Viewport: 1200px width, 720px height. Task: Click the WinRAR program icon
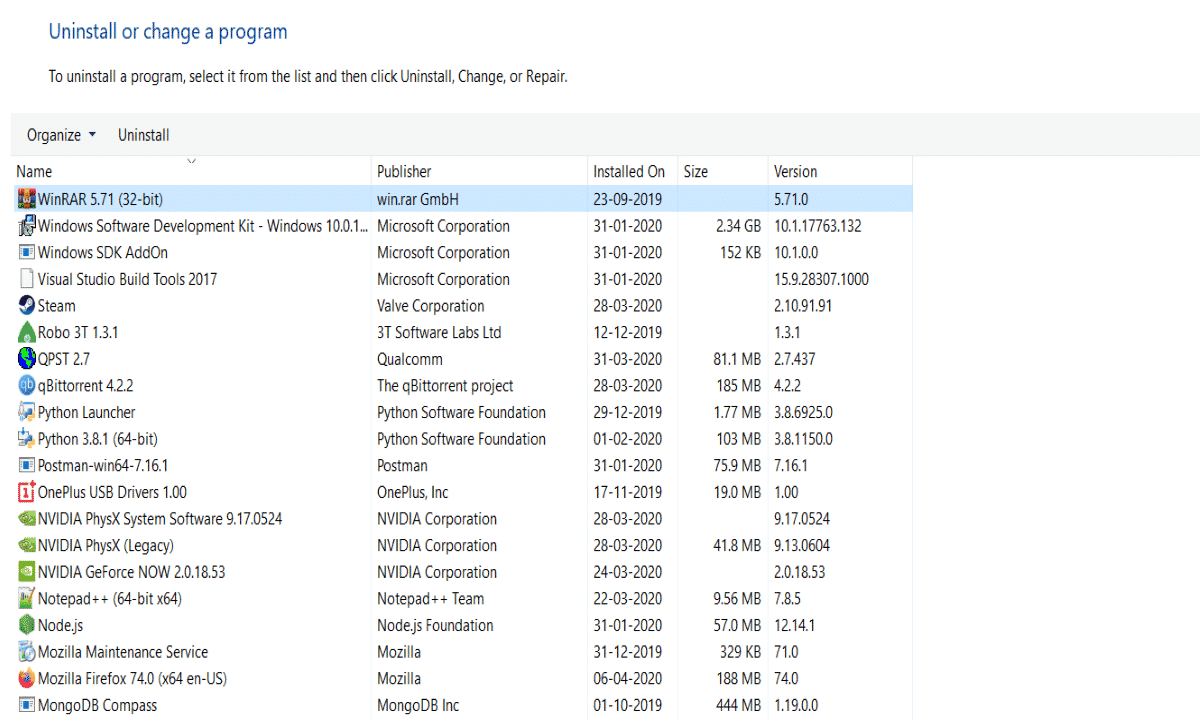[27, 199]
